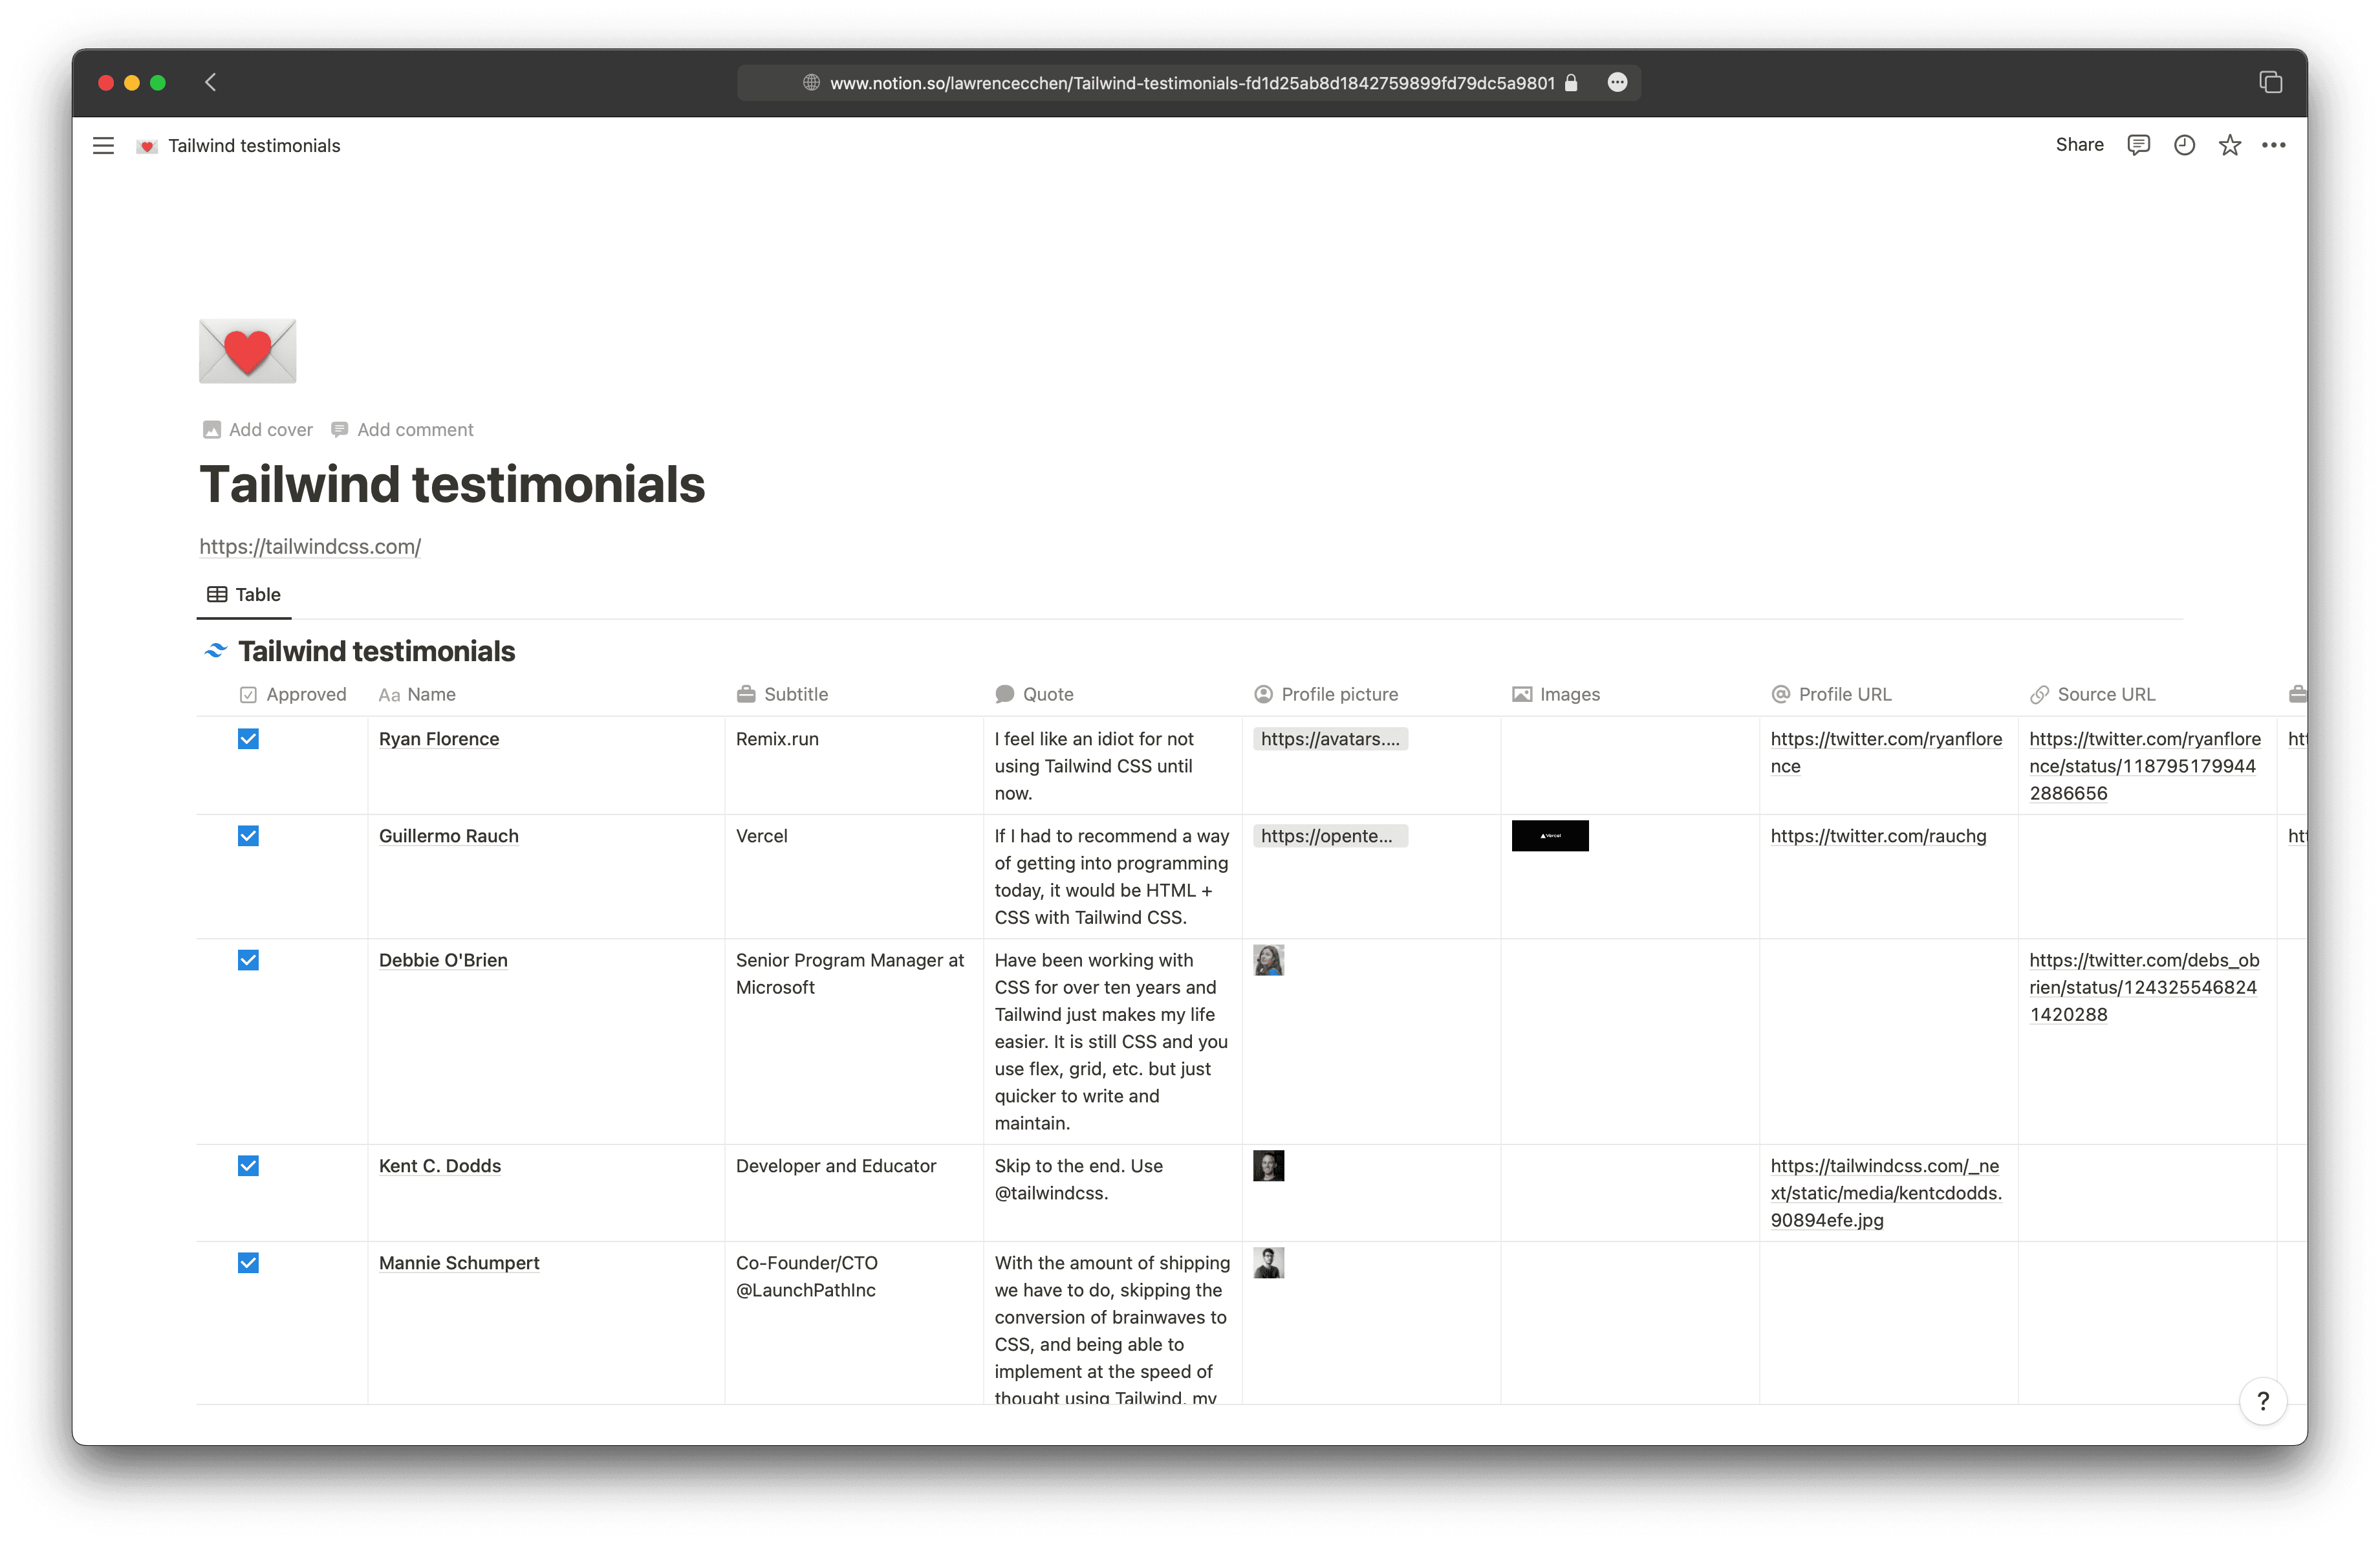Open comments via speech bubble icon
Viewport: 2380px width, 1541px height.
(2138, 145)
